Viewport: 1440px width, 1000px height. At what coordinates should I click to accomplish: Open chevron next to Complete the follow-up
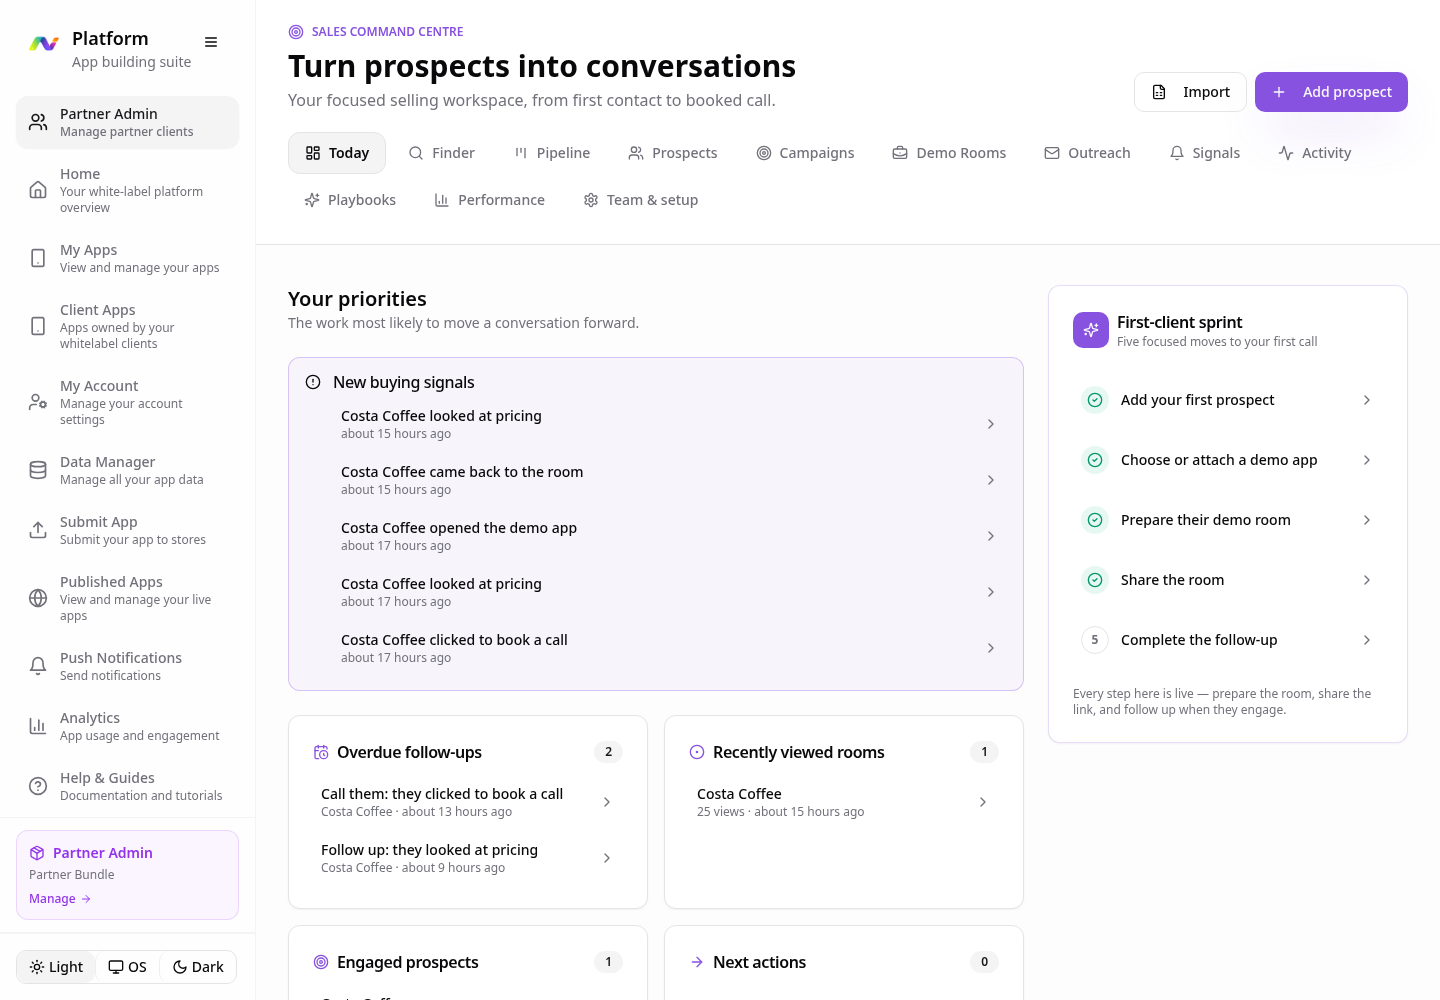tap(1367, 640)
